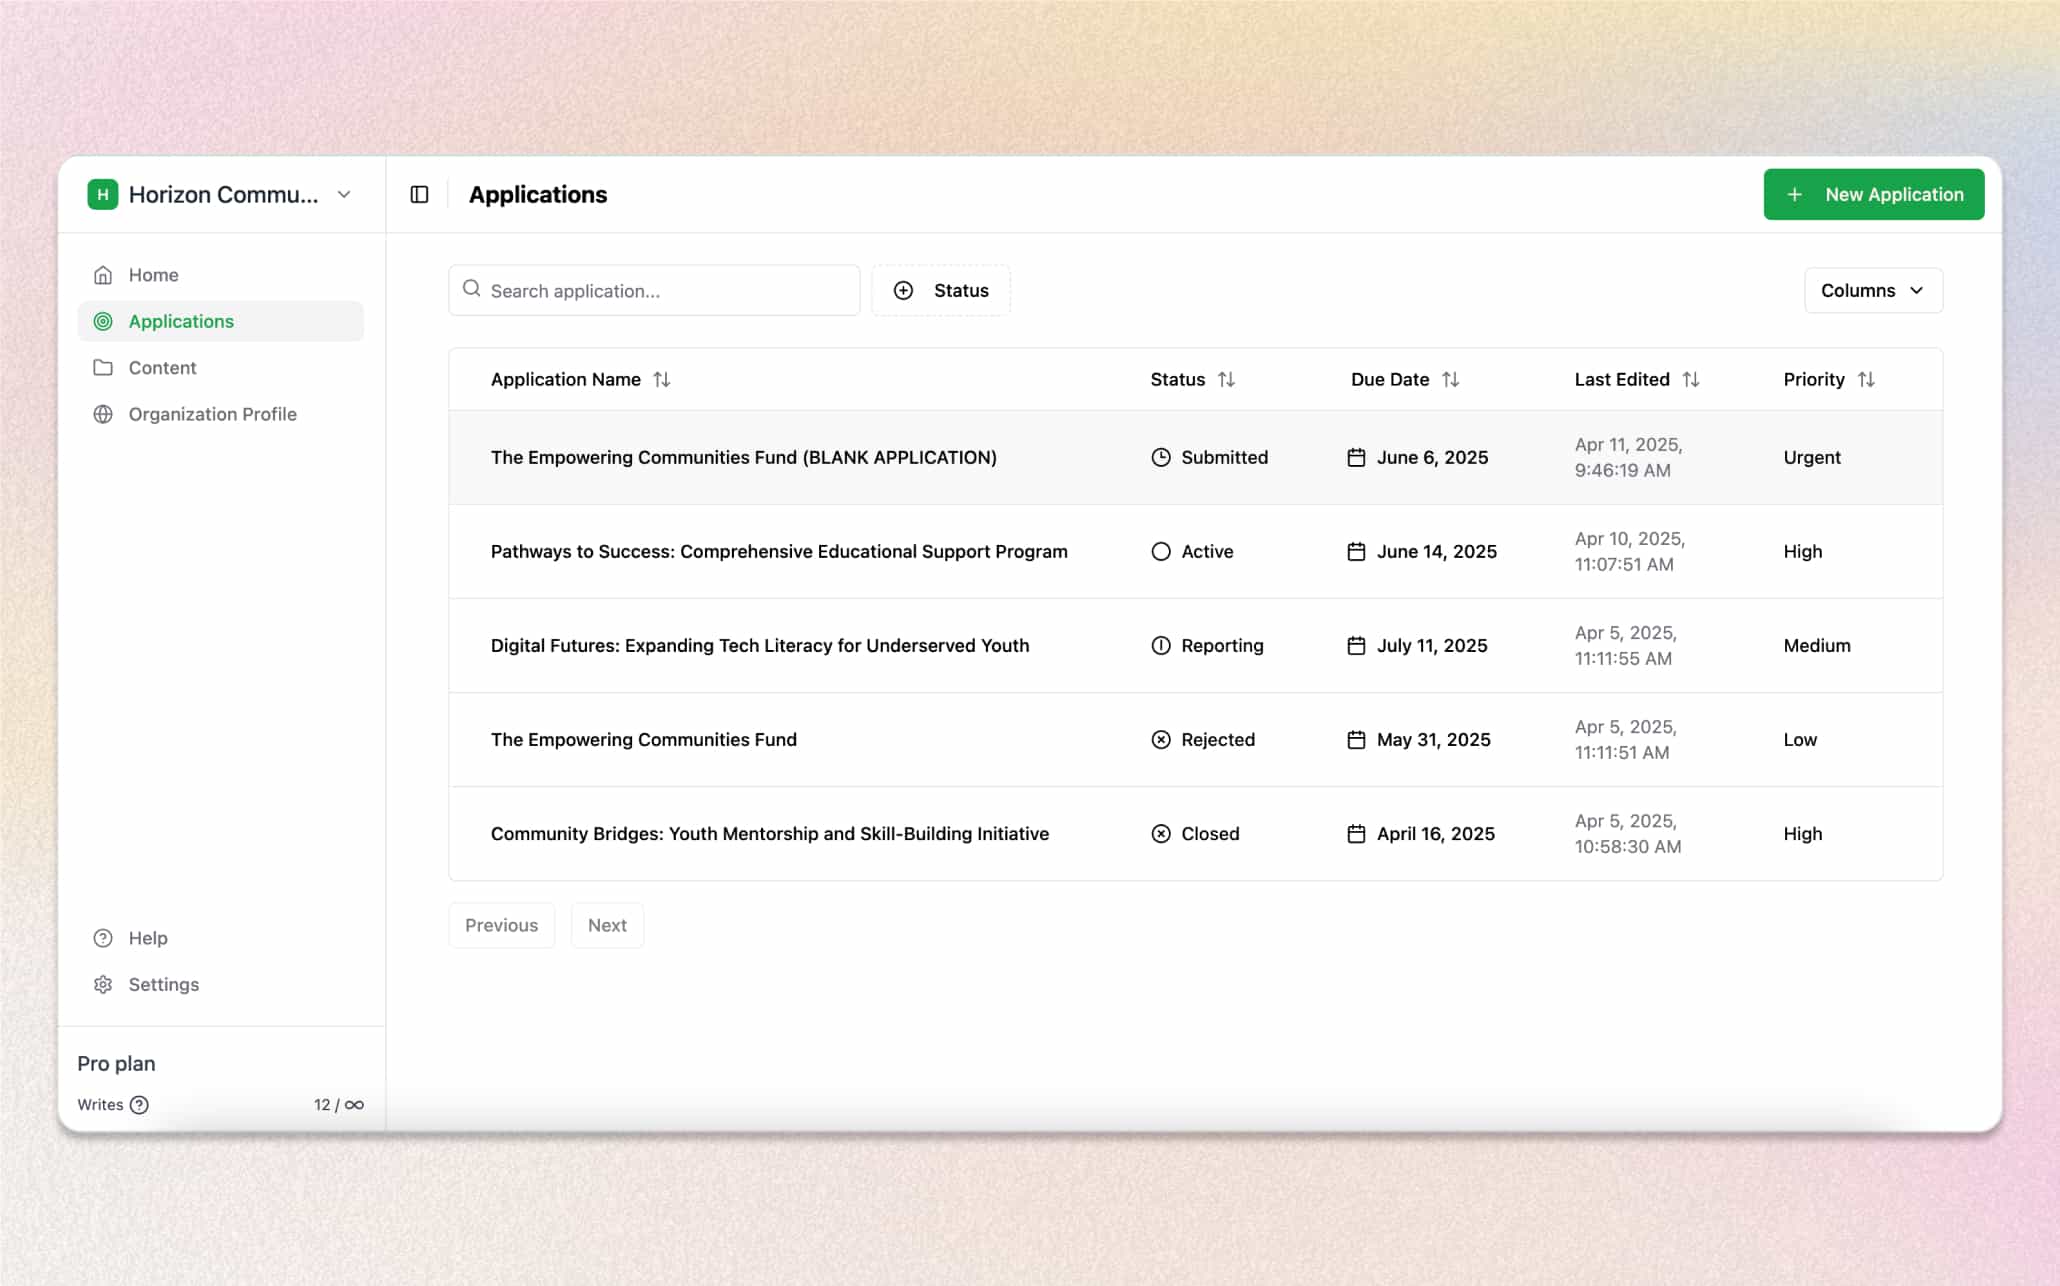
Task: Click the Submitted clock status icon
Action: [1160, 457]
